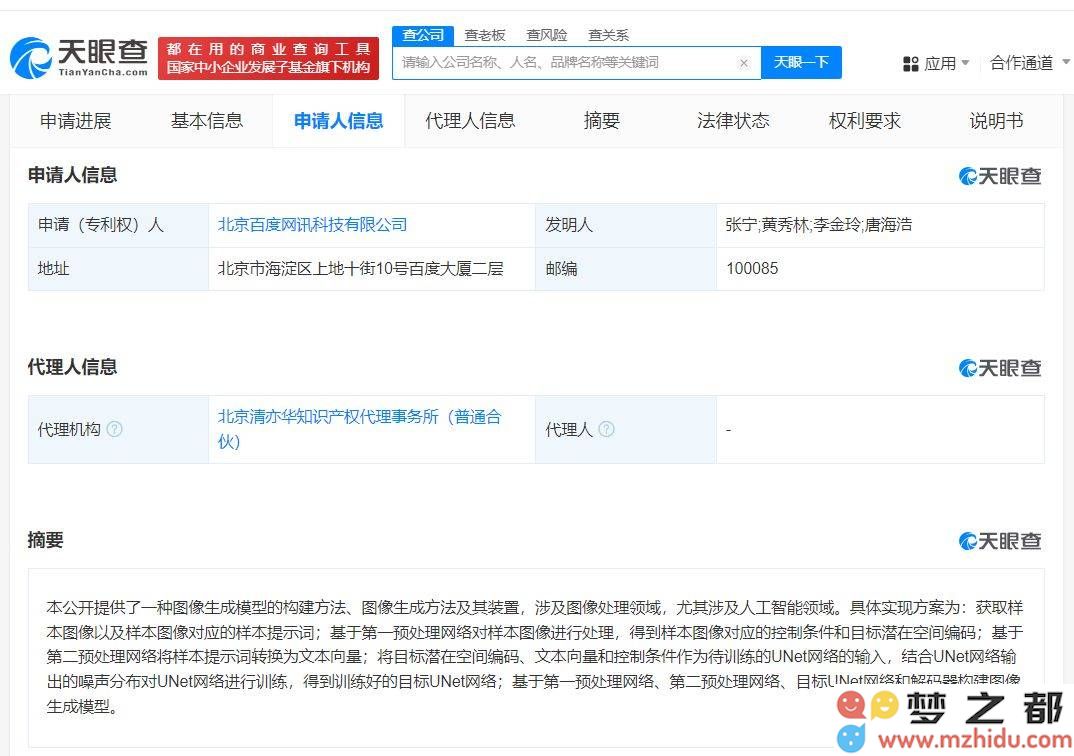Viewport: 1074px width, 756px height.
Task: Click the postal code 100085
Action: coord(752,268)
